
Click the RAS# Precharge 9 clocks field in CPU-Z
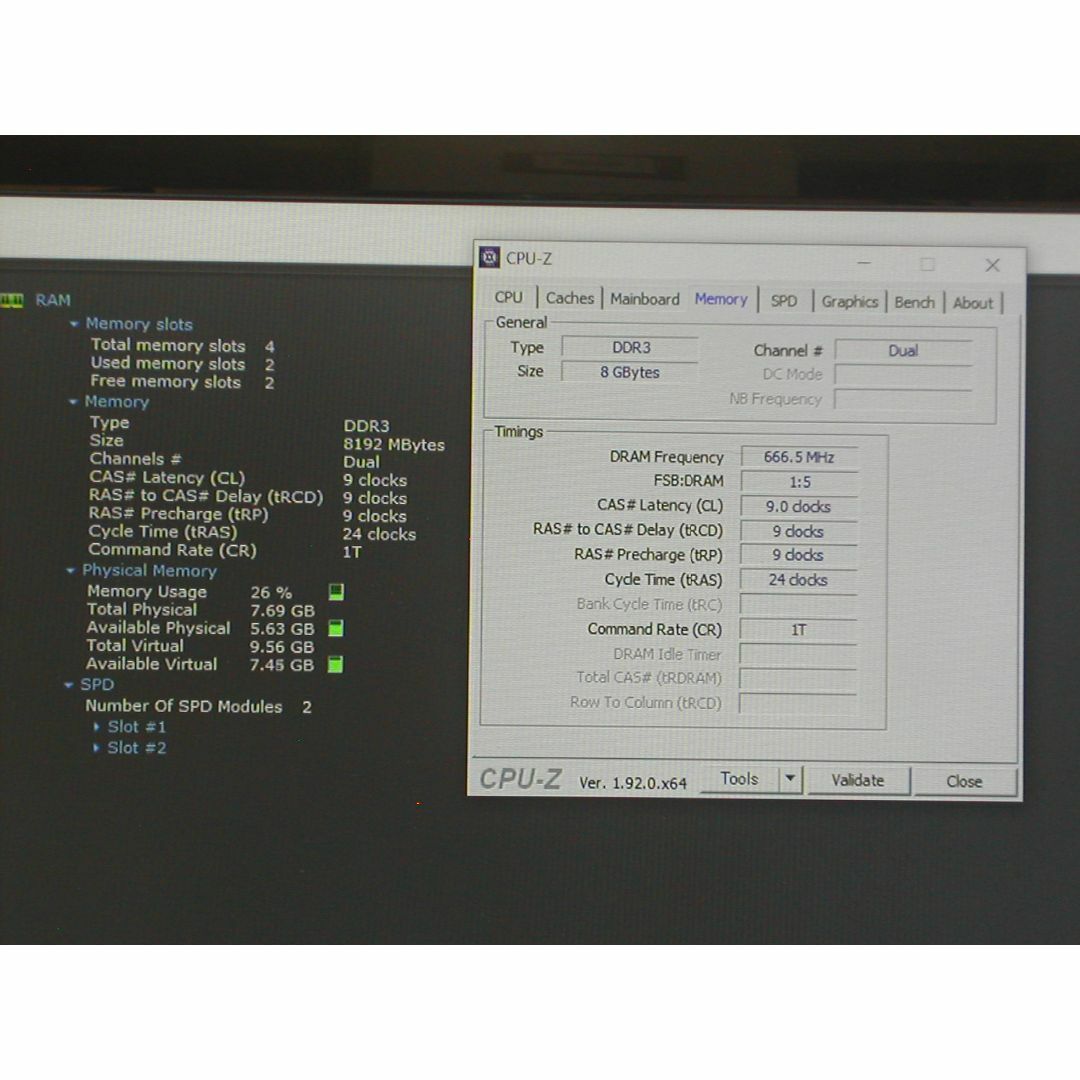pyautogui.click(x=798, y=555)
